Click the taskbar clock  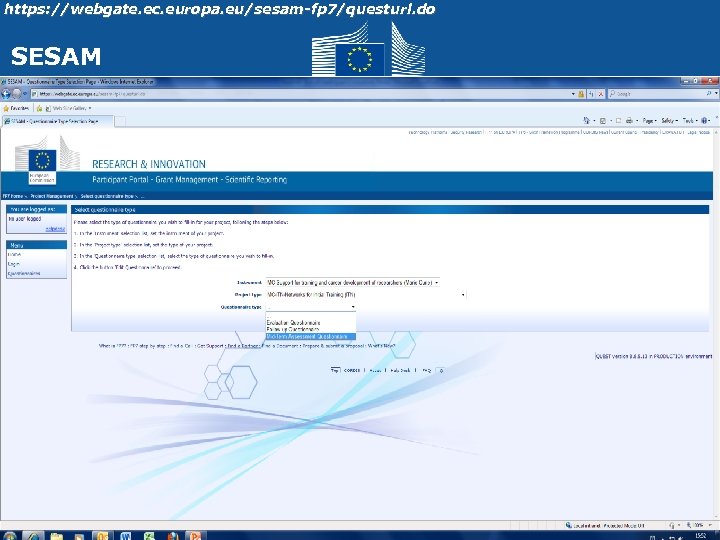pyautogui.click(x=701, y=536)
